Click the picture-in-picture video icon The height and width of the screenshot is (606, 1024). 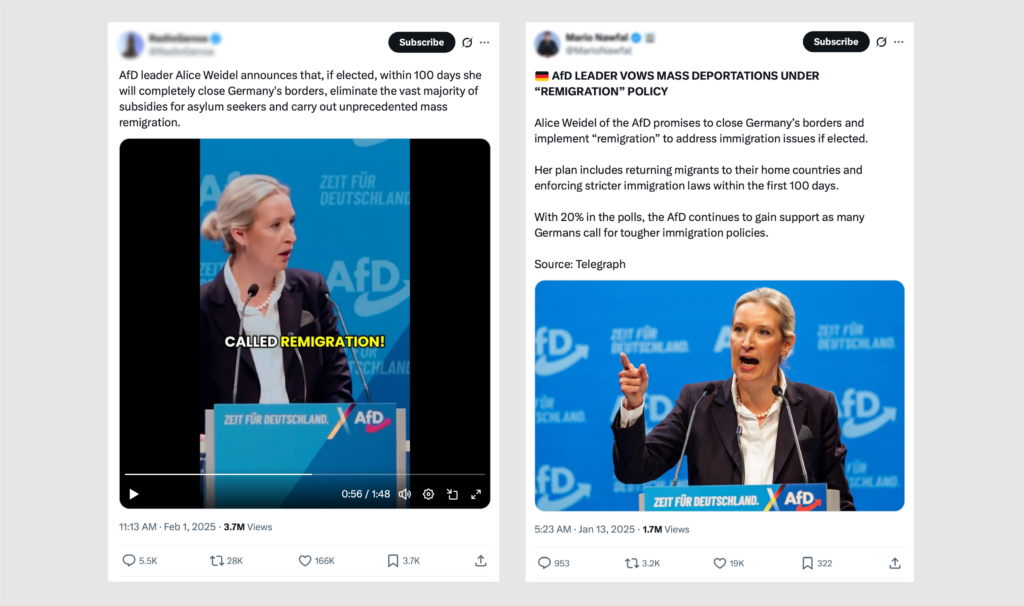coord(452,494)
